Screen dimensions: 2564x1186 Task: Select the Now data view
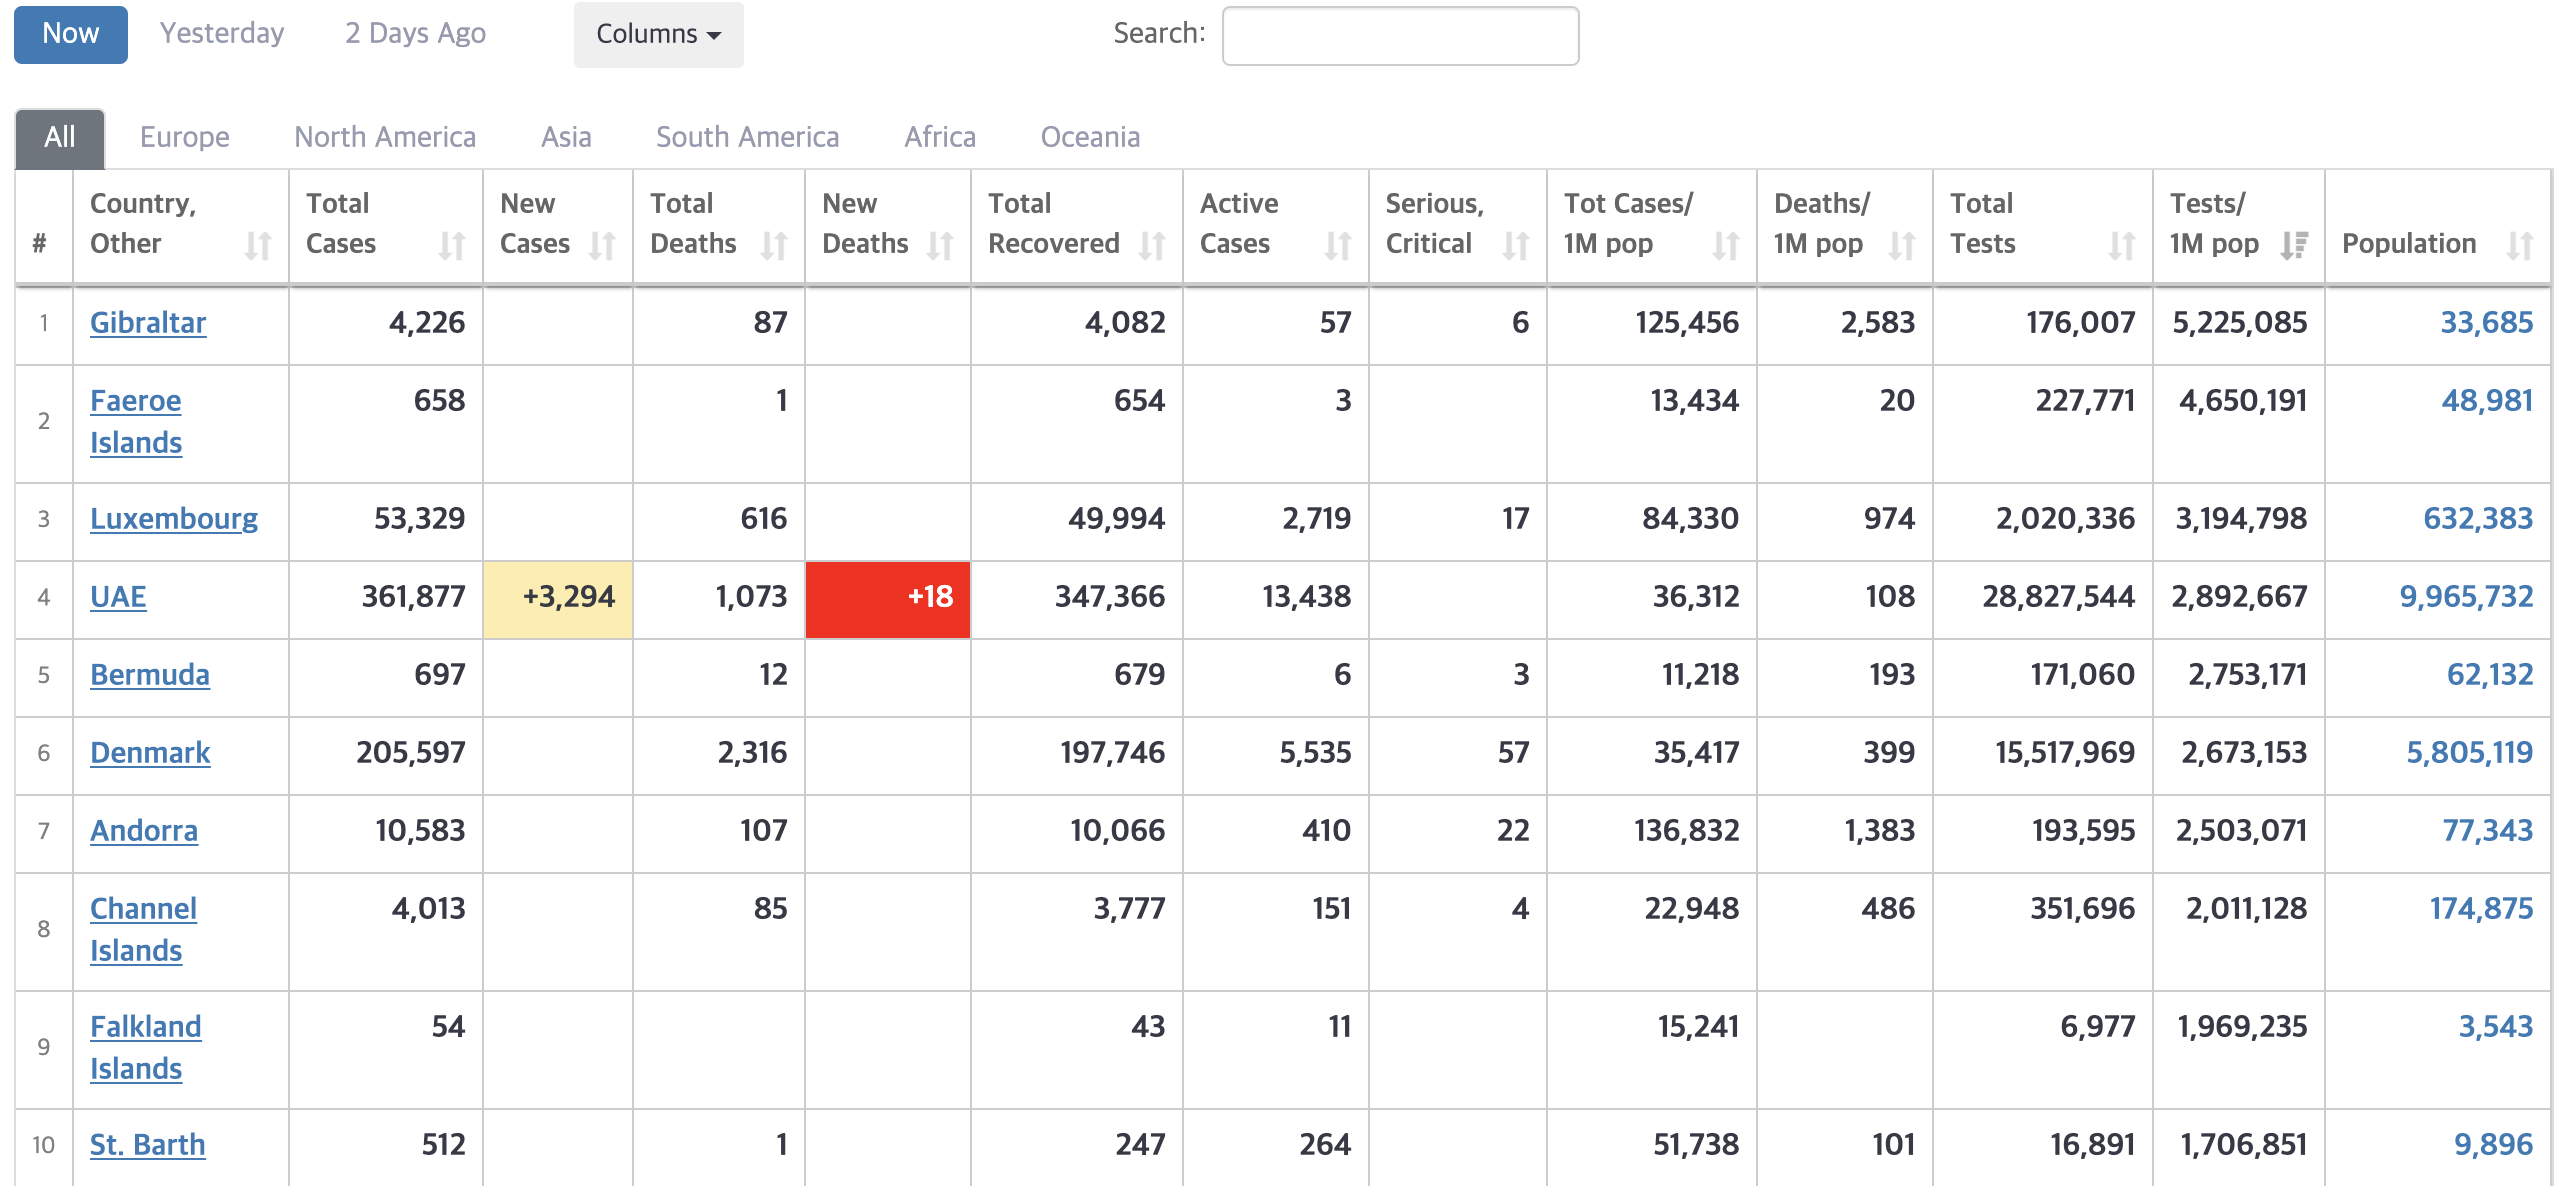click(71, 35)
